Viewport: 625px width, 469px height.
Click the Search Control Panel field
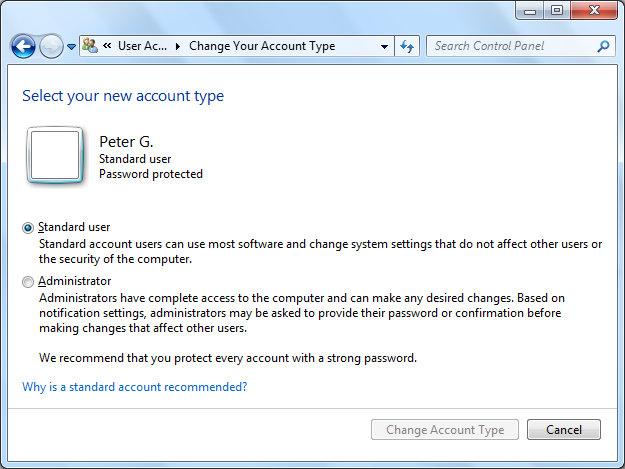[512, 46]
